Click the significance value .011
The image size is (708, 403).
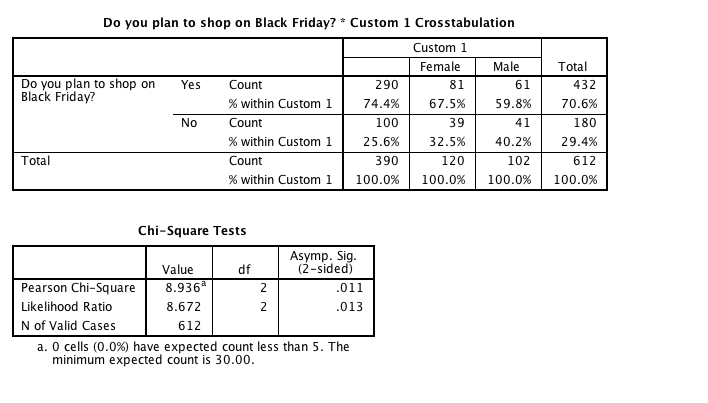tap(349, 288)
